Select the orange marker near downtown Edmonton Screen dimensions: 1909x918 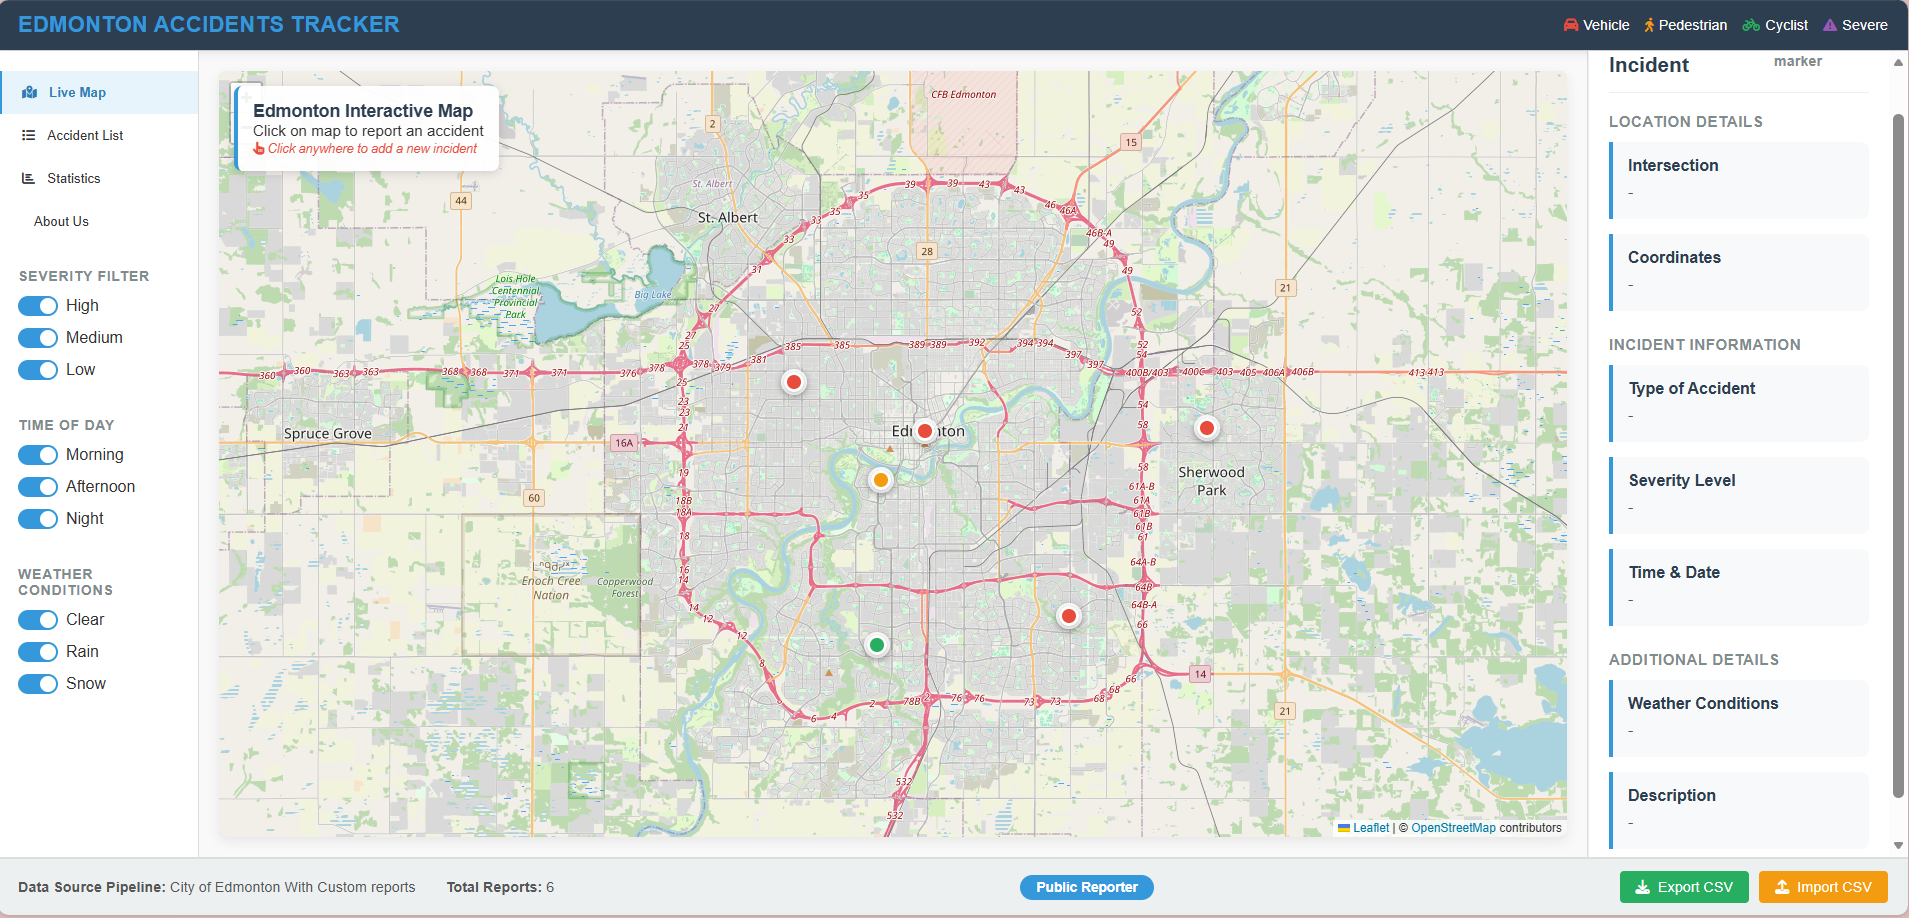881,480
